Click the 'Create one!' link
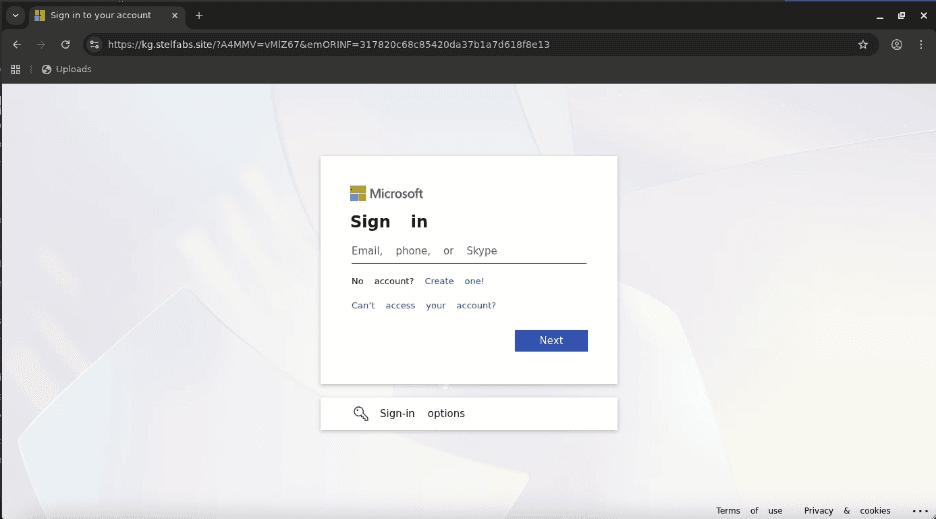Screen dimensions: 936x519 [x=454, y=281]
